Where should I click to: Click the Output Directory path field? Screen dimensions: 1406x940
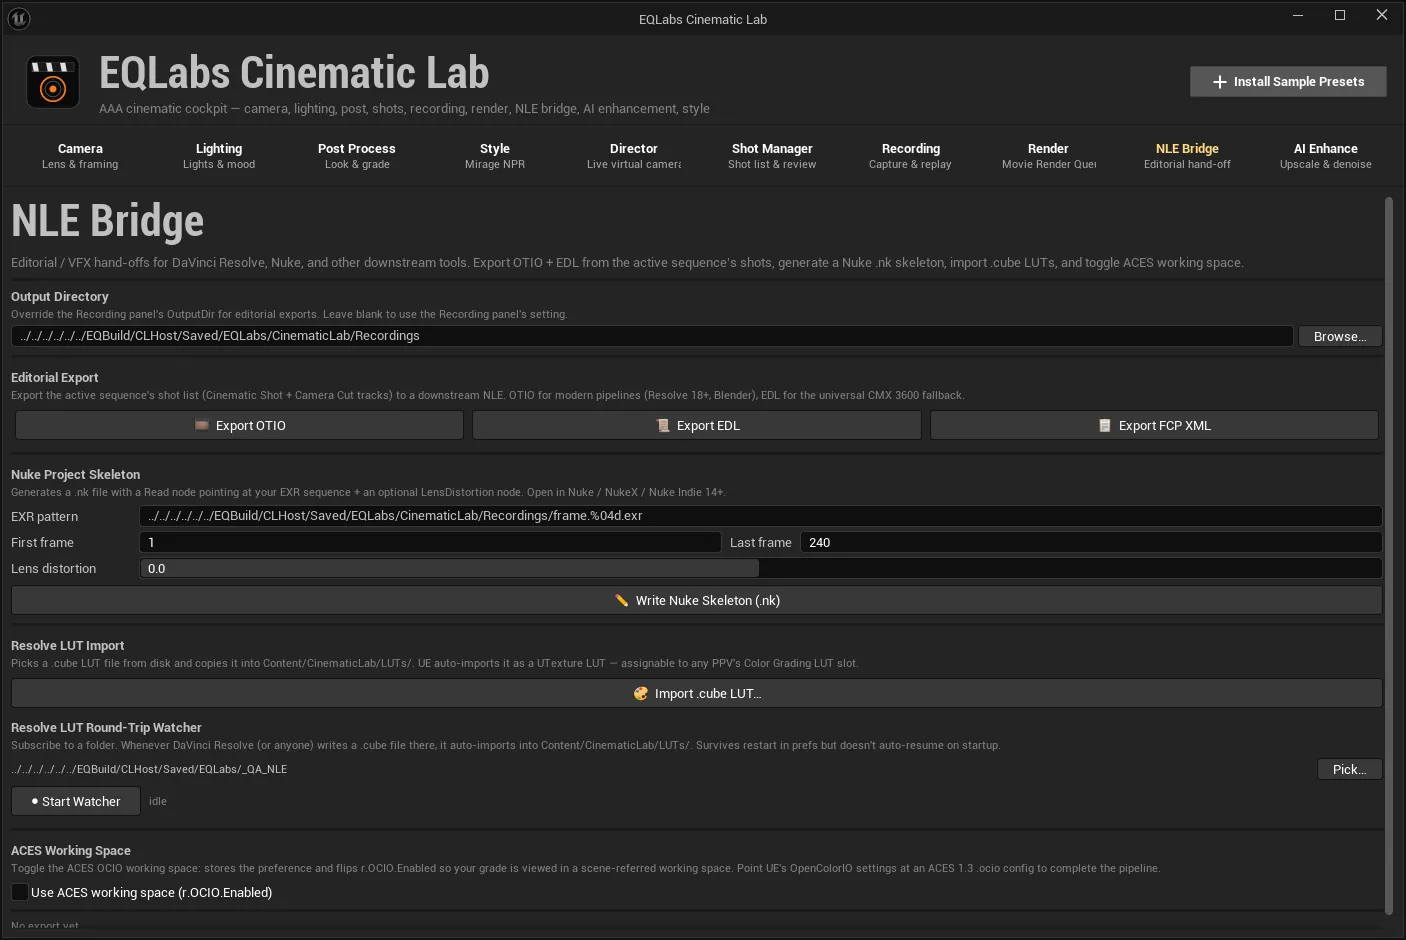[652, 336]
